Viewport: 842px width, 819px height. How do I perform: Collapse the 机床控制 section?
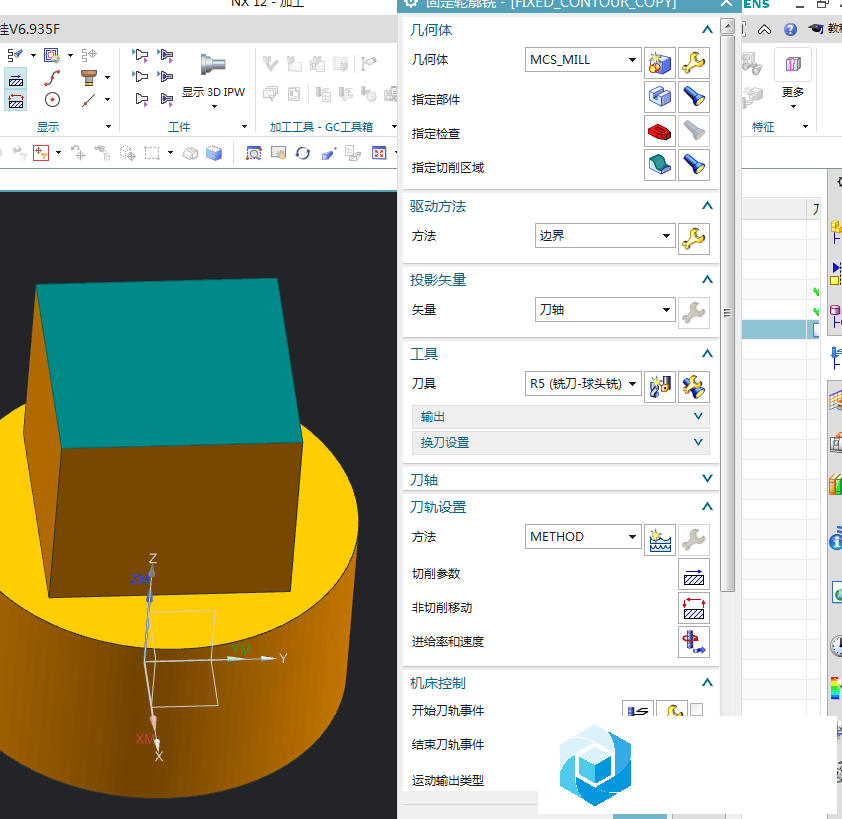click(x=707, y=683)
